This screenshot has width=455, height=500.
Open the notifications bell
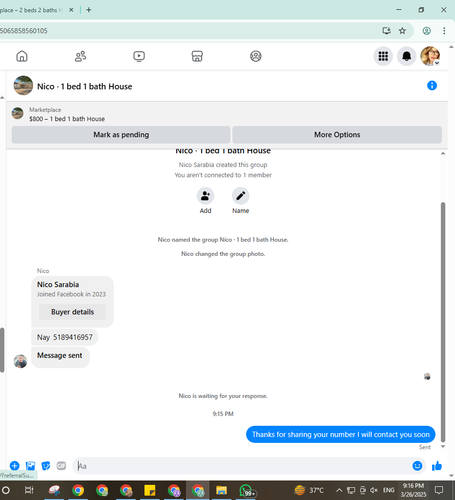[x=406, y=56]
